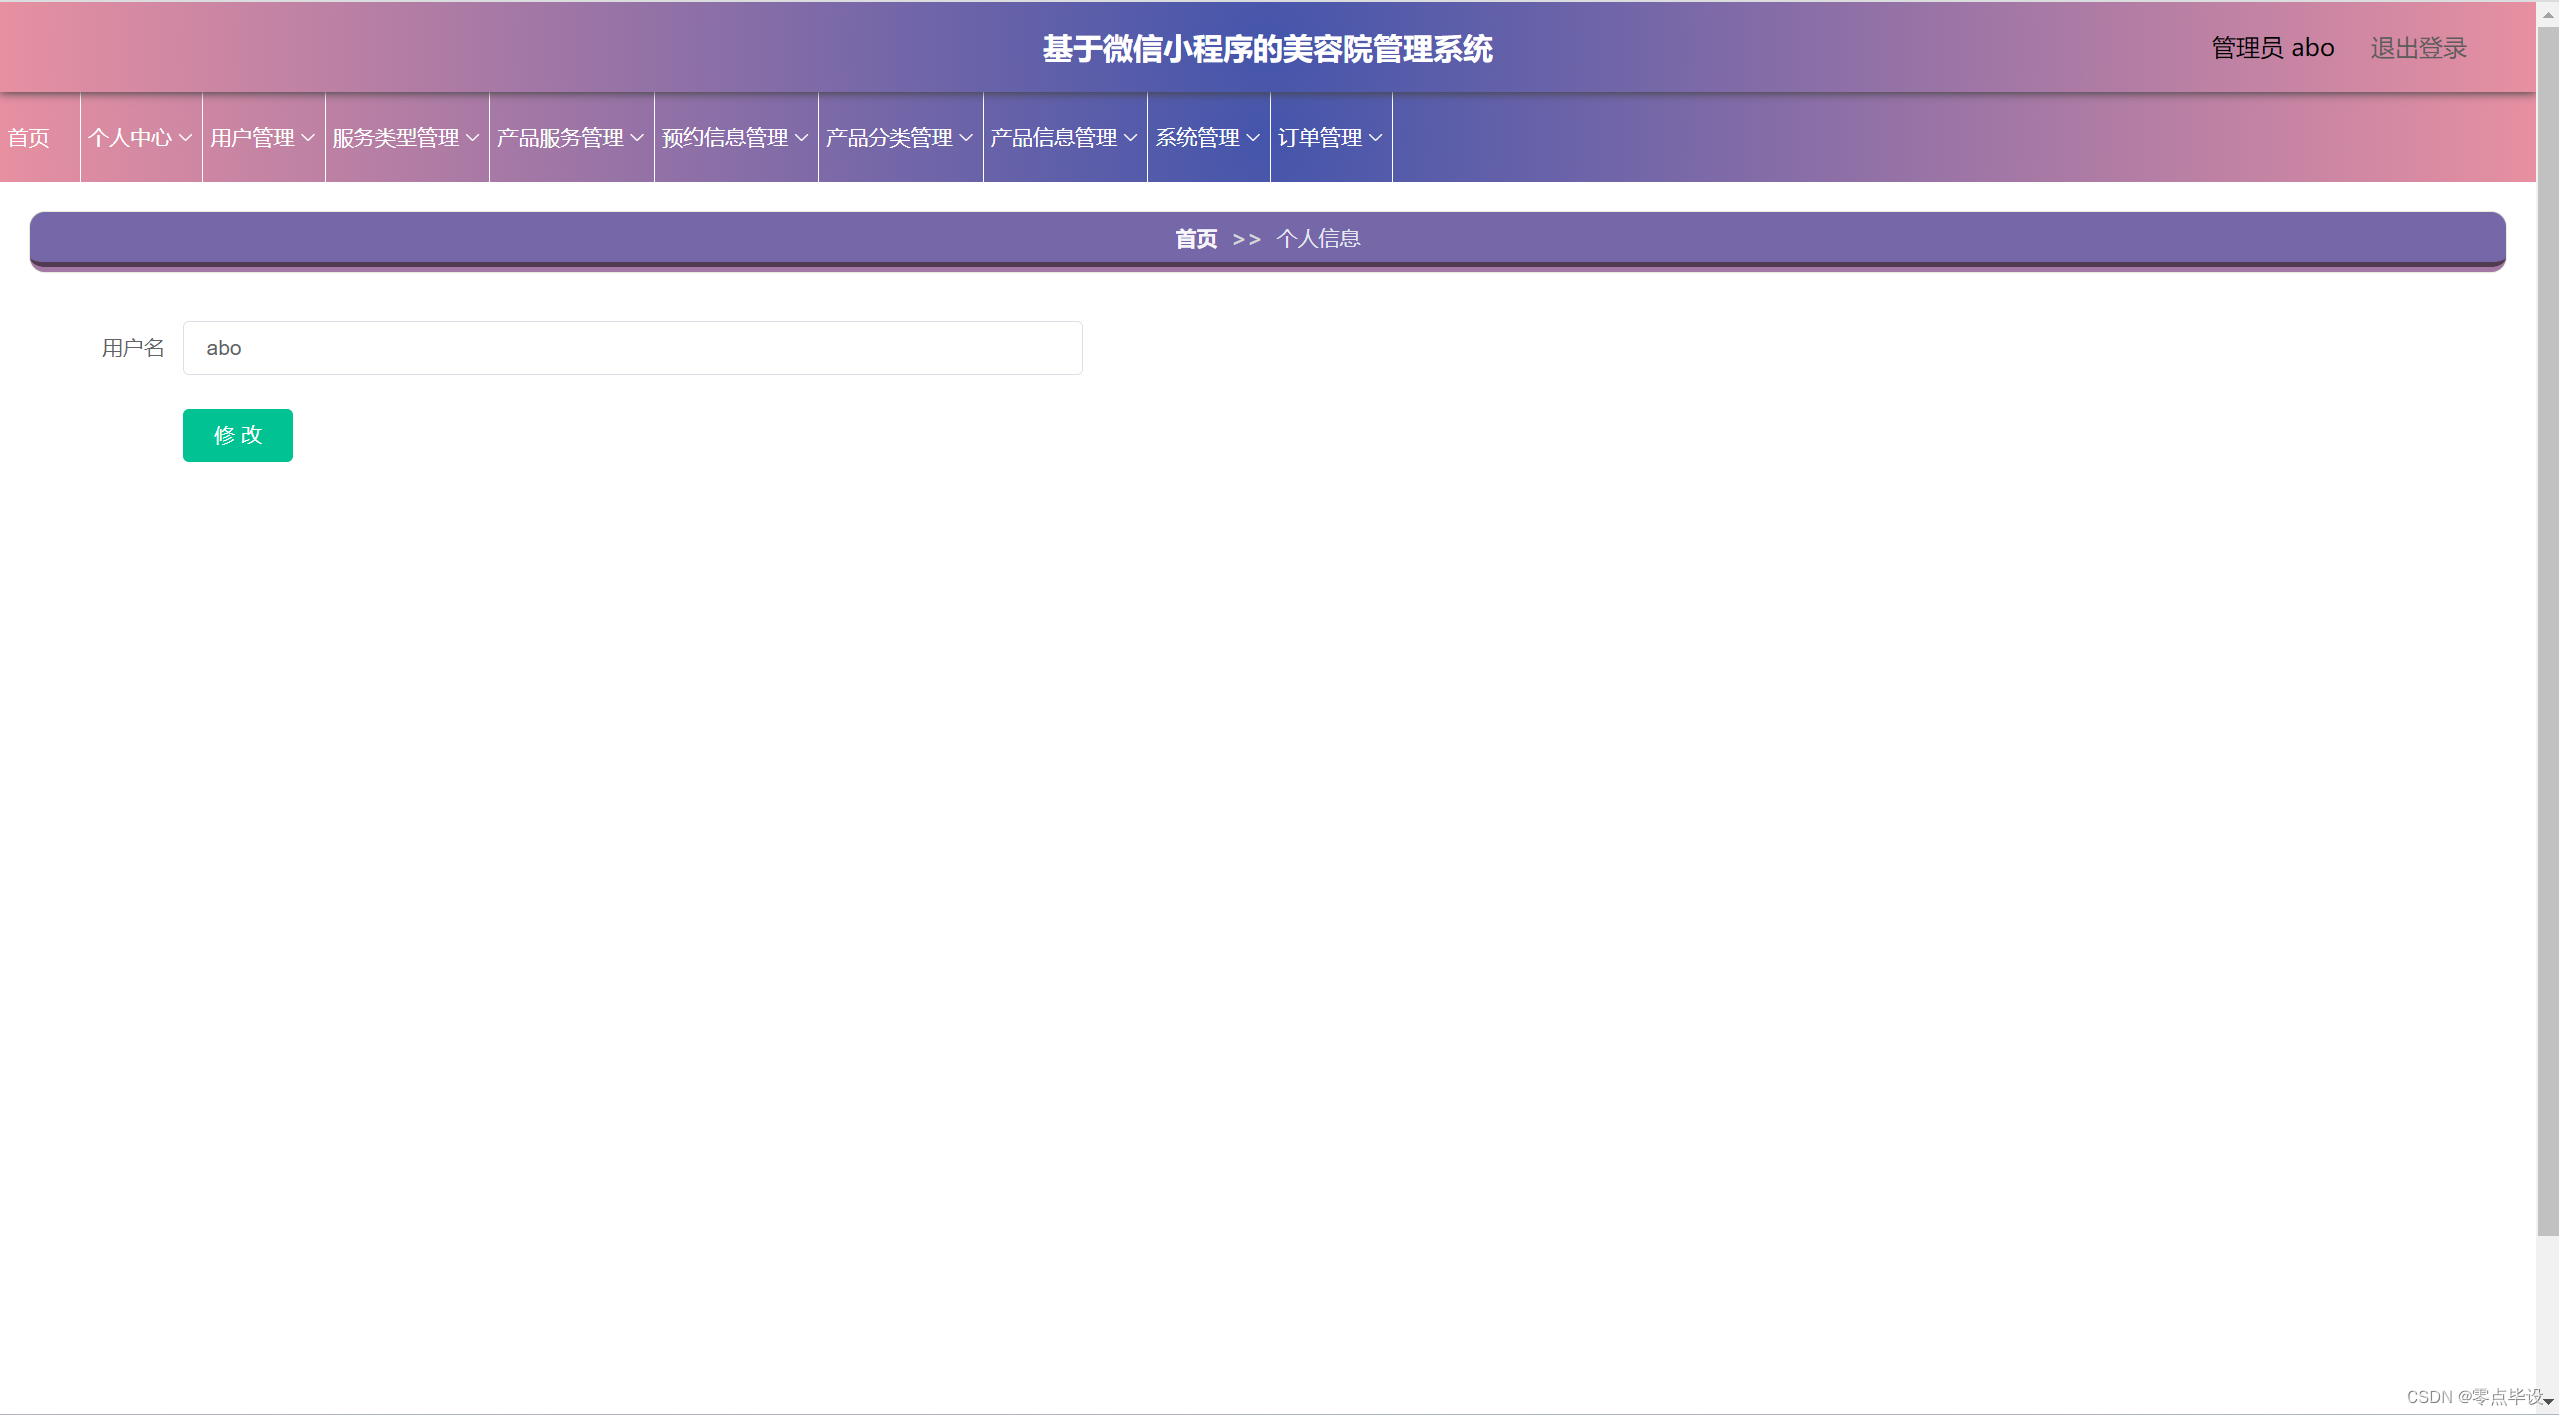Click the scrollbar down arrow

pos(2548,1402)
